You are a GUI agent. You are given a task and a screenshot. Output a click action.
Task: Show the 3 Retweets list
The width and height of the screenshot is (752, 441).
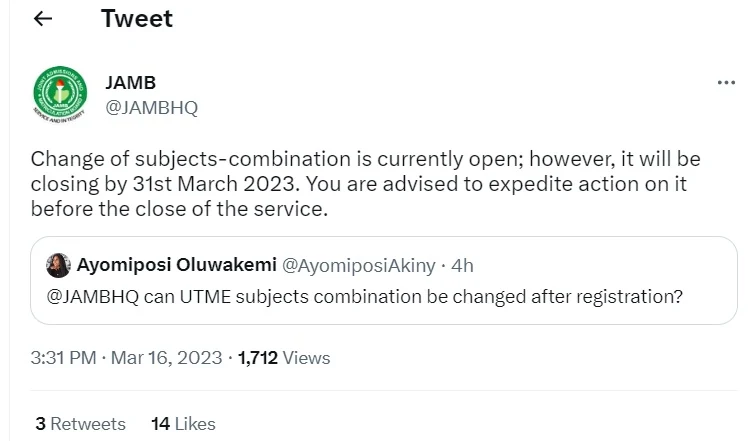80,424
